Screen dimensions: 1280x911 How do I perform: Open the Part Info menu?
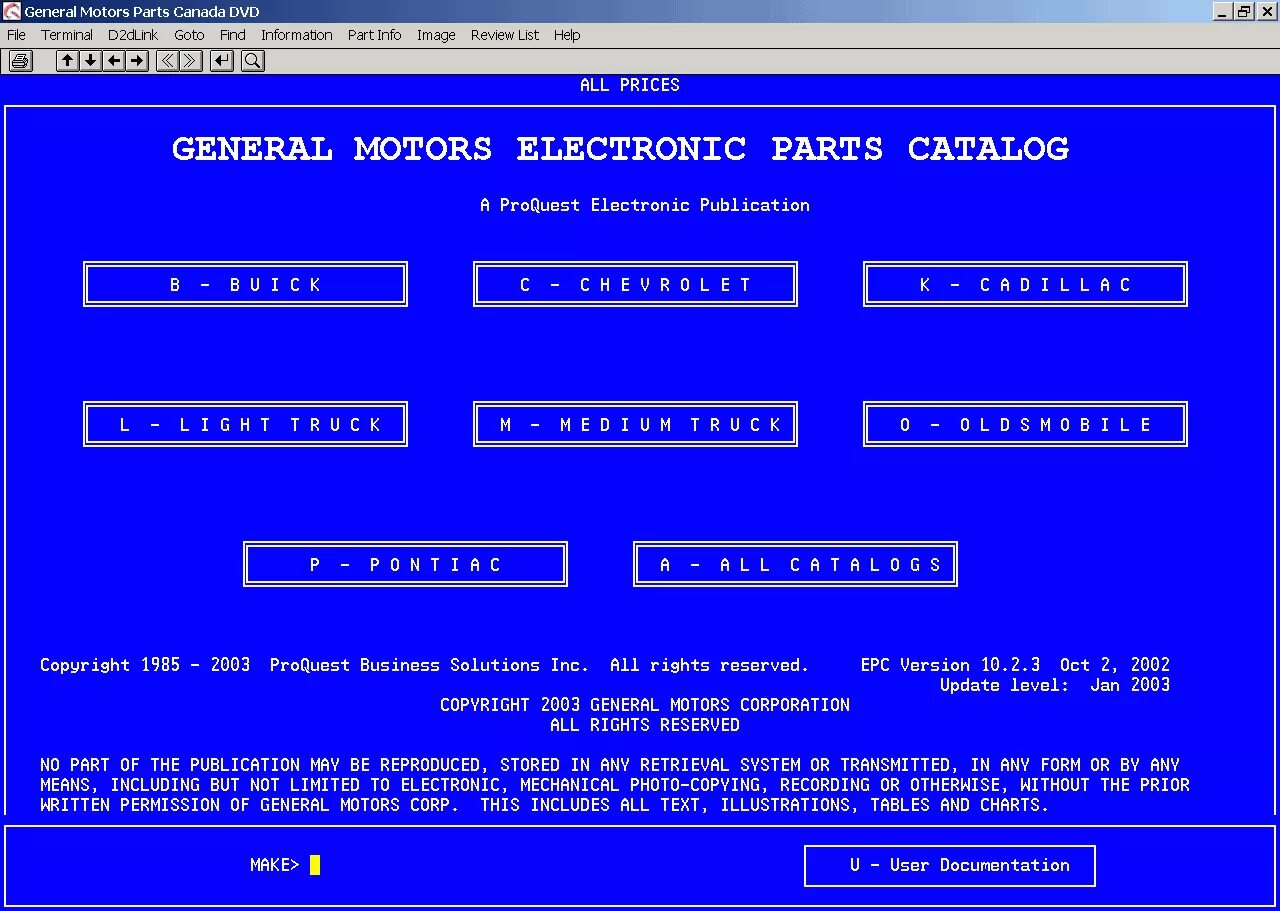pos(374,35)
